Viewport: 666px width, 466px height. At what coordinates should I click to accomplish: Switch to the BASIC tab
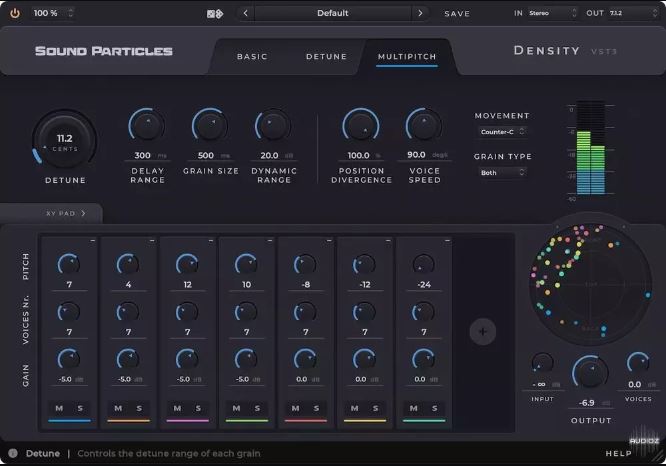(x=252, y=56)
